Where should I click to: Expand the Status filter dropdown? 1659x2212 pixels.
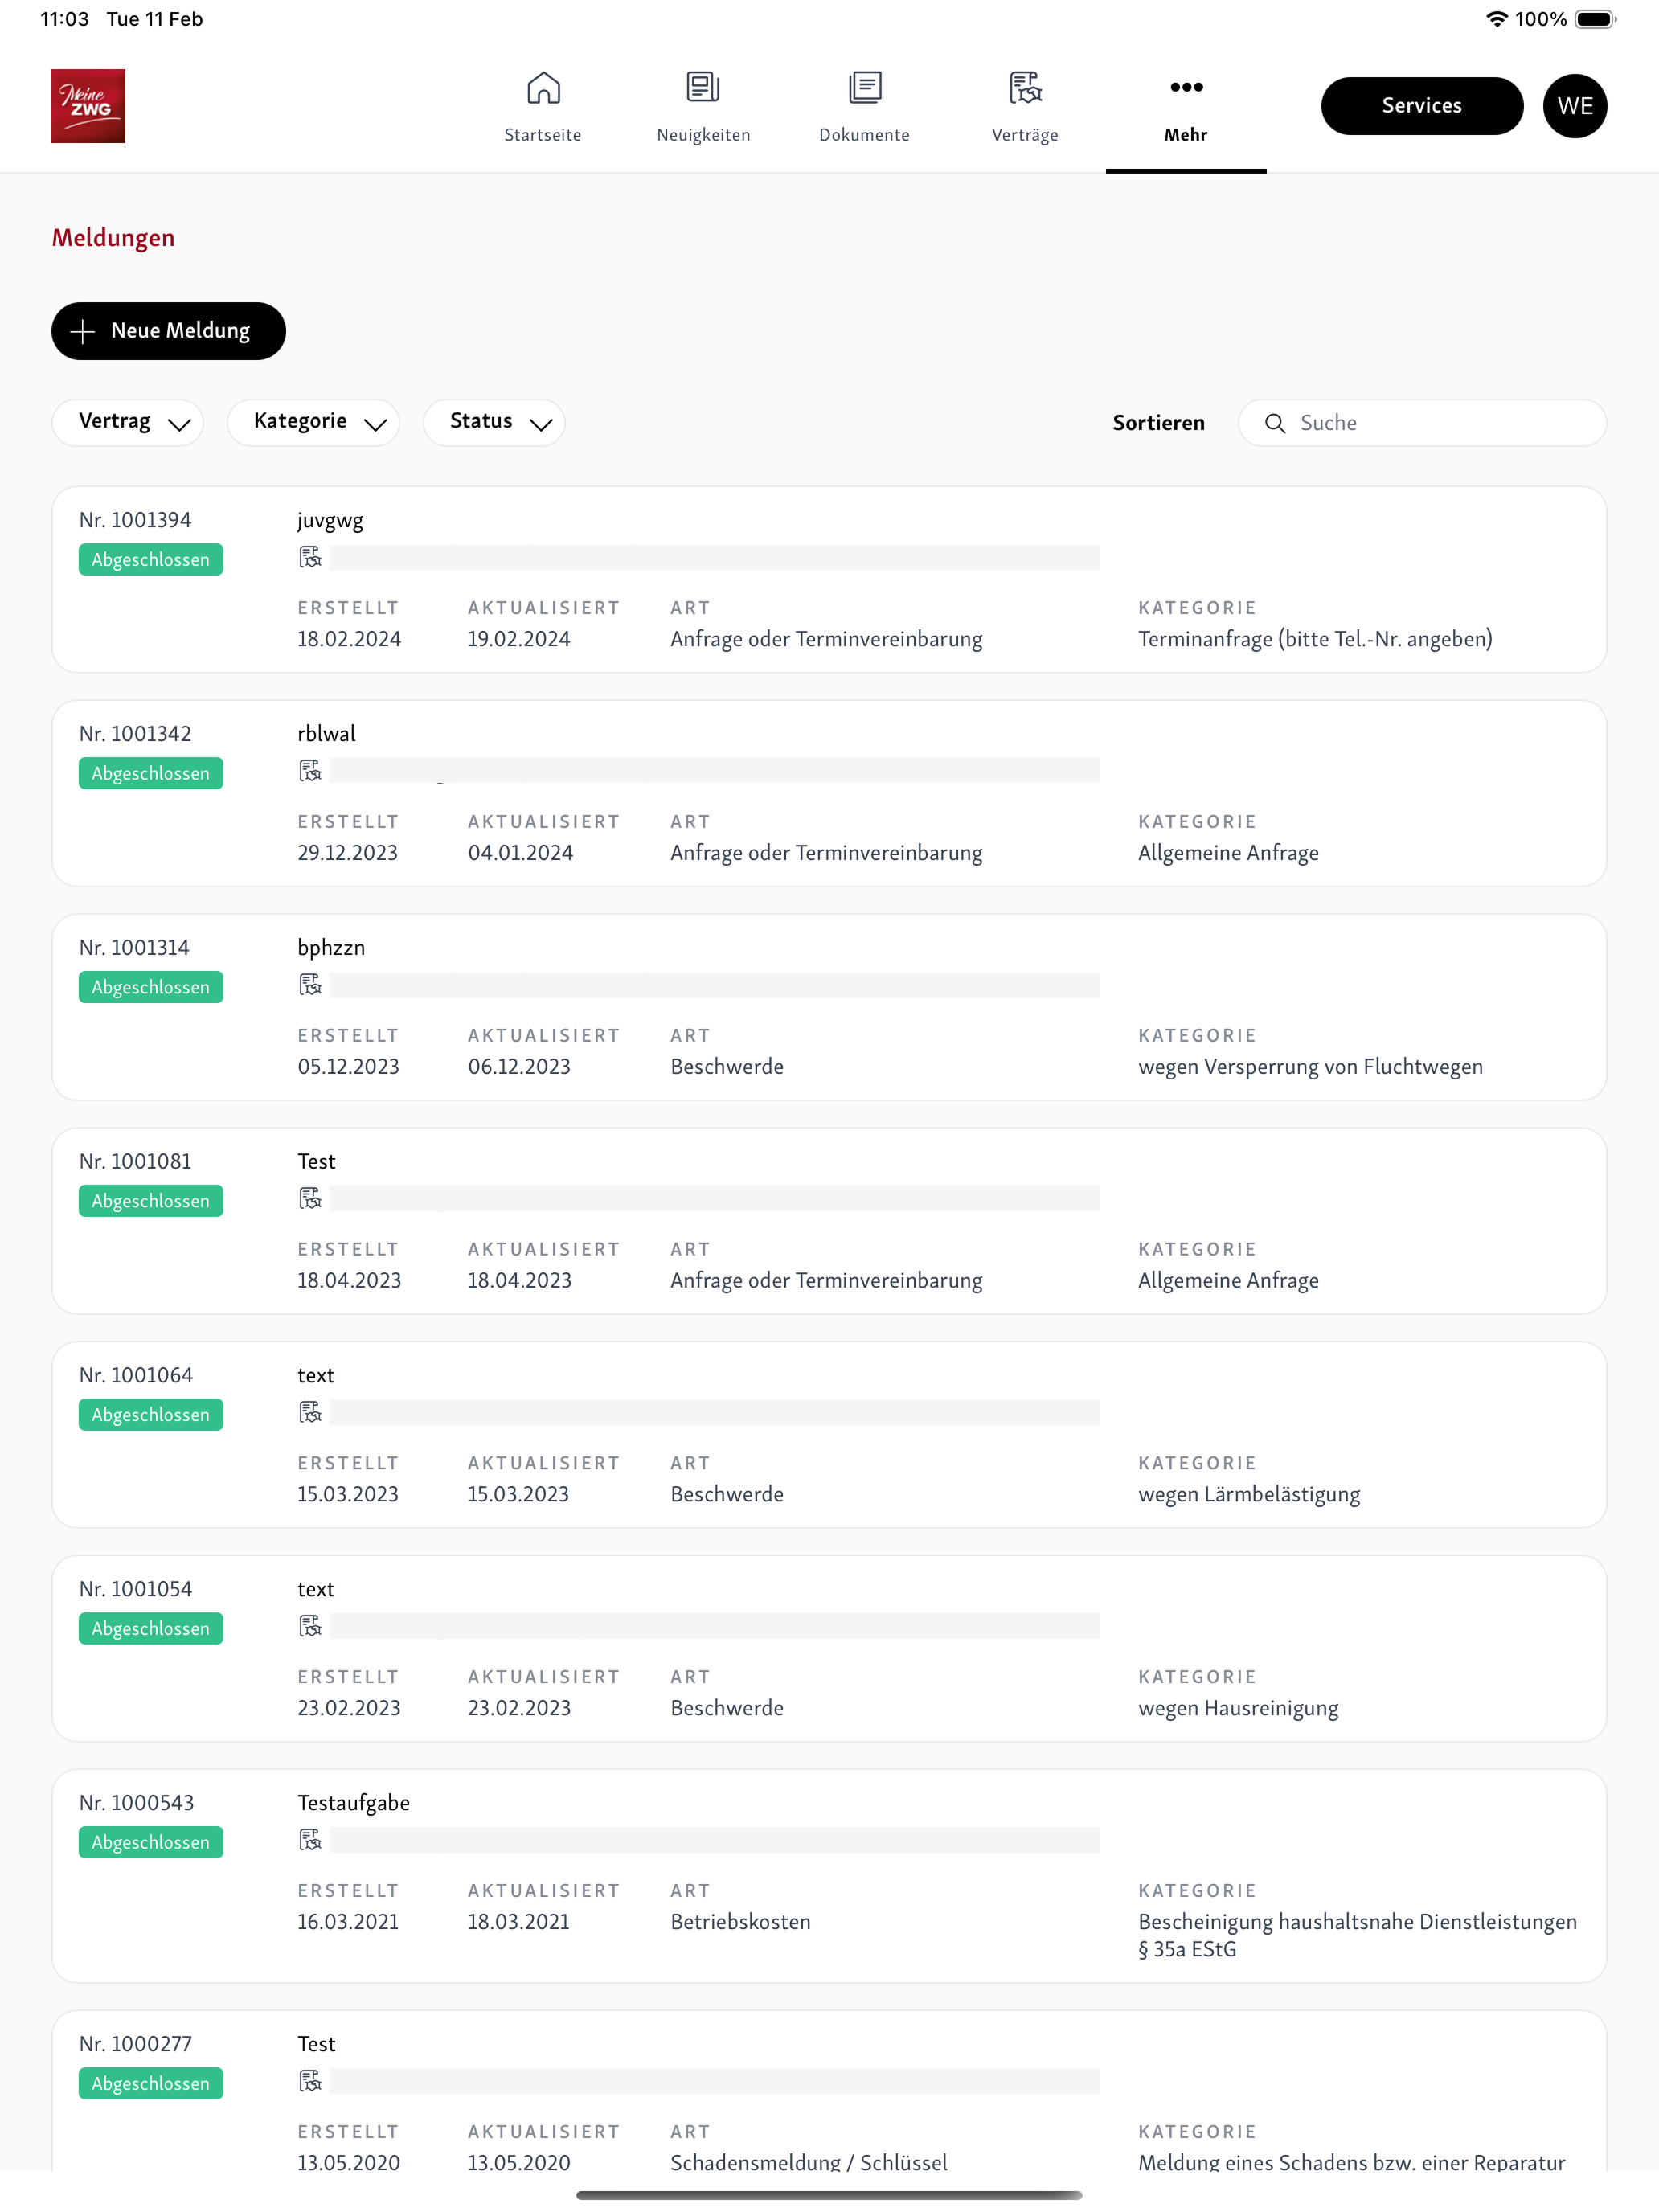pos(494,423)
